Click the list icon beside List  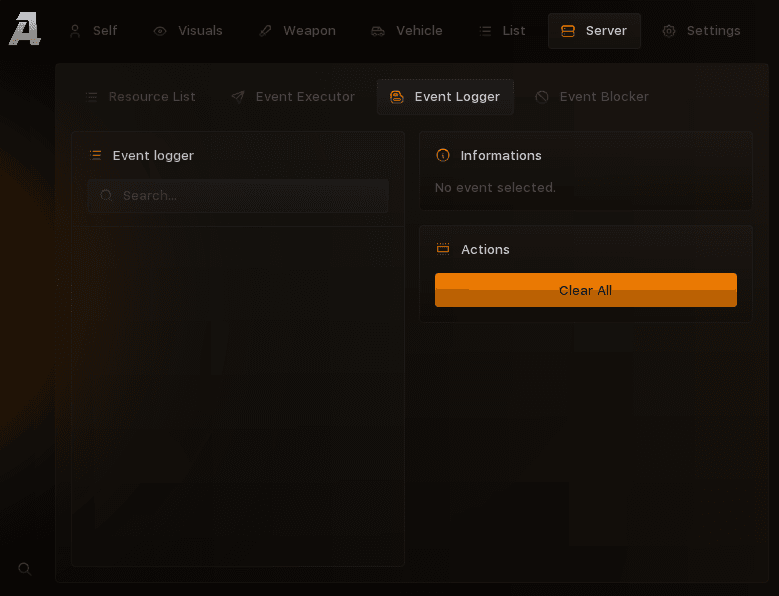(x=485, y=31)
